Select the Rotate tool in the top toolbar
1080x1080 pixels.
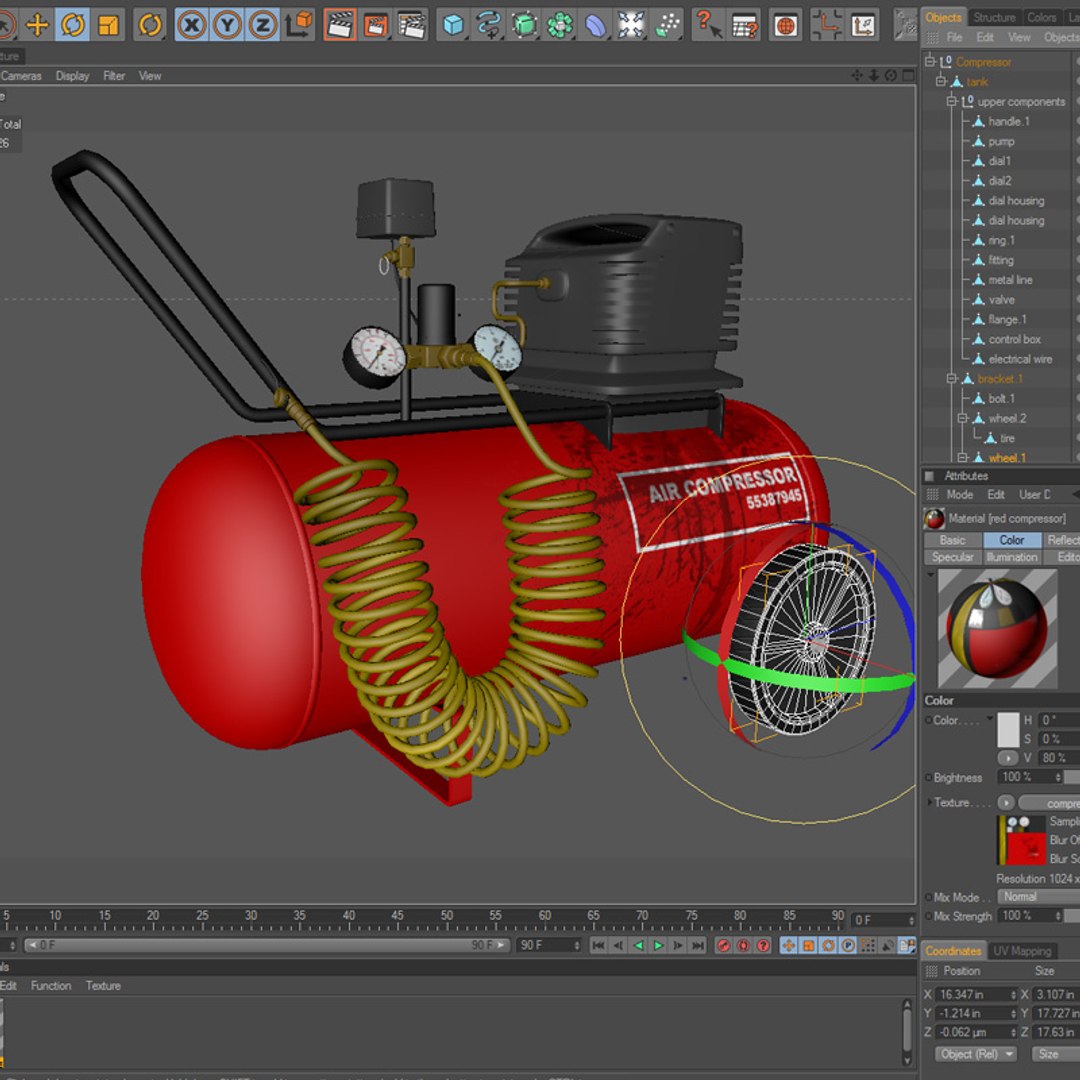click(x=73, y=25)
